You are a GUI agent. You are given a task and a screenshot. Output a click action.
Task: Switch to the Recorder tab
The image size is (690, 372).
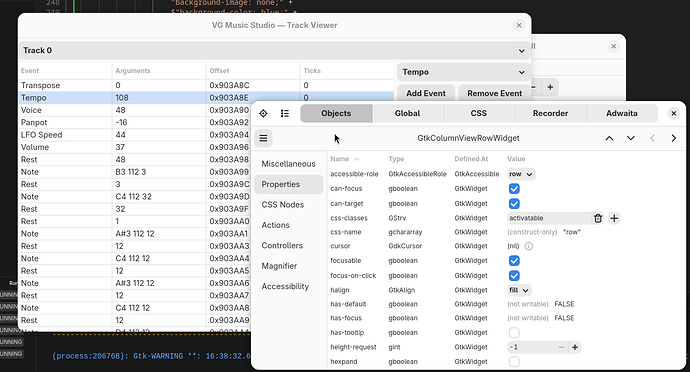[x=550, y=114]
